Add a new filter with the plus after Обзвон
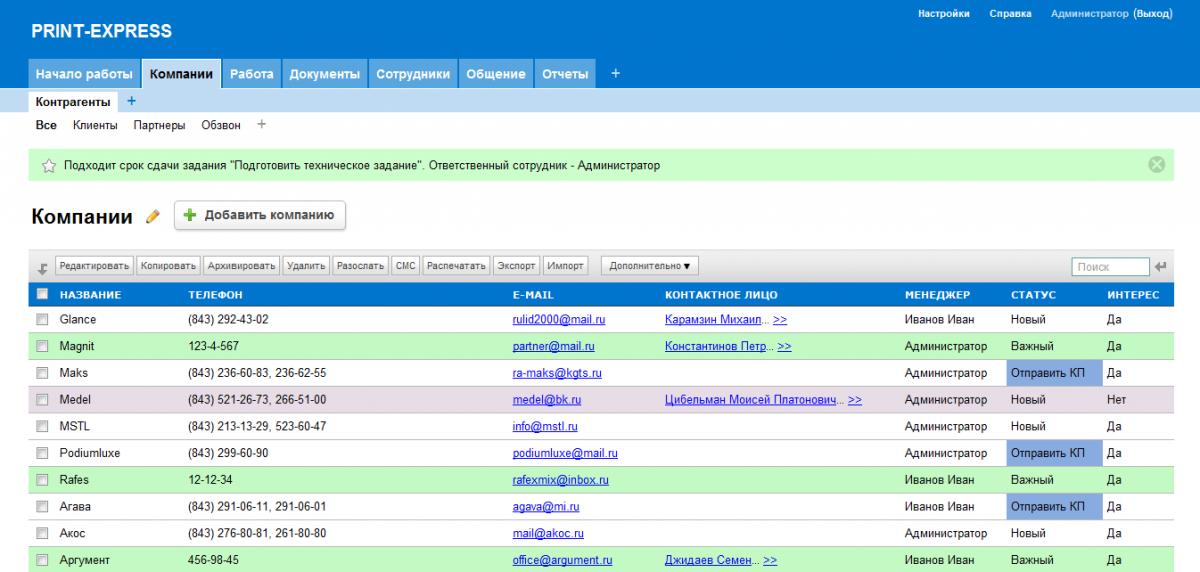1200x572 pixels. pyautogui.click(x=262, y=125)
